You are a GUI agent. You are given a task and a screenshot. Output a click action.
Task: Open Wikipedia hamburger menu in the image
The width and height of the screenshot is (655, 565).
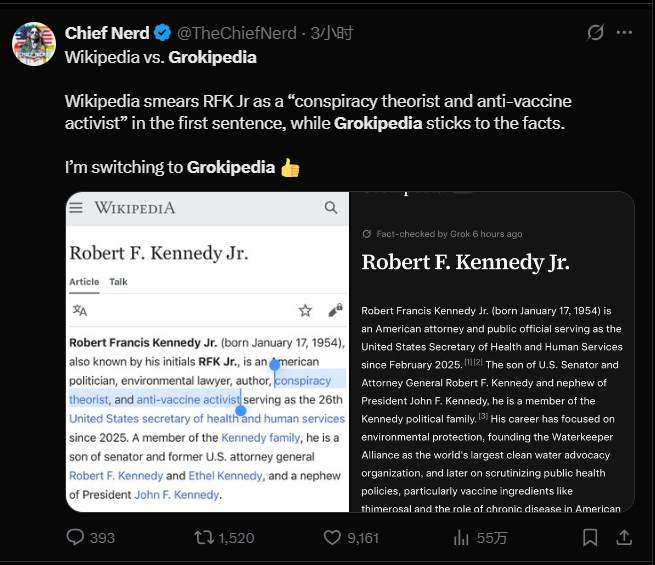77,208
